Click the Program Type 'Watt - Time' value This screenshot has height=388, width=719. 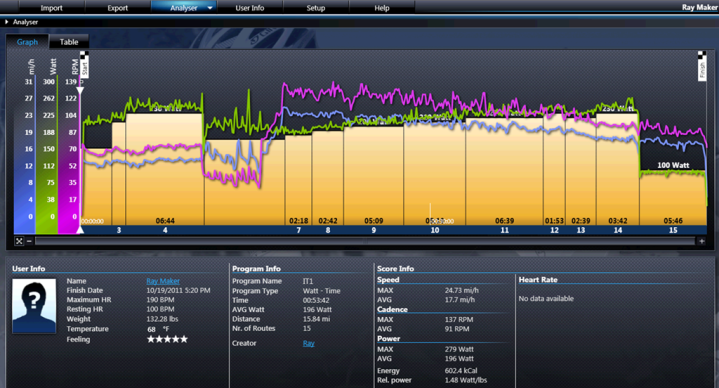pos(321,291)
